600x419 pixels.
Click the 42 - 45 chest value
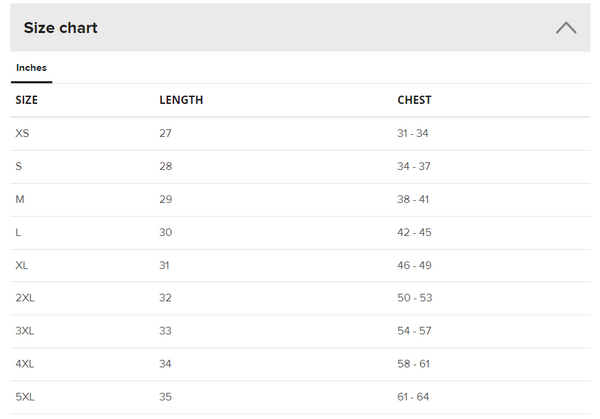click(414, 232)
